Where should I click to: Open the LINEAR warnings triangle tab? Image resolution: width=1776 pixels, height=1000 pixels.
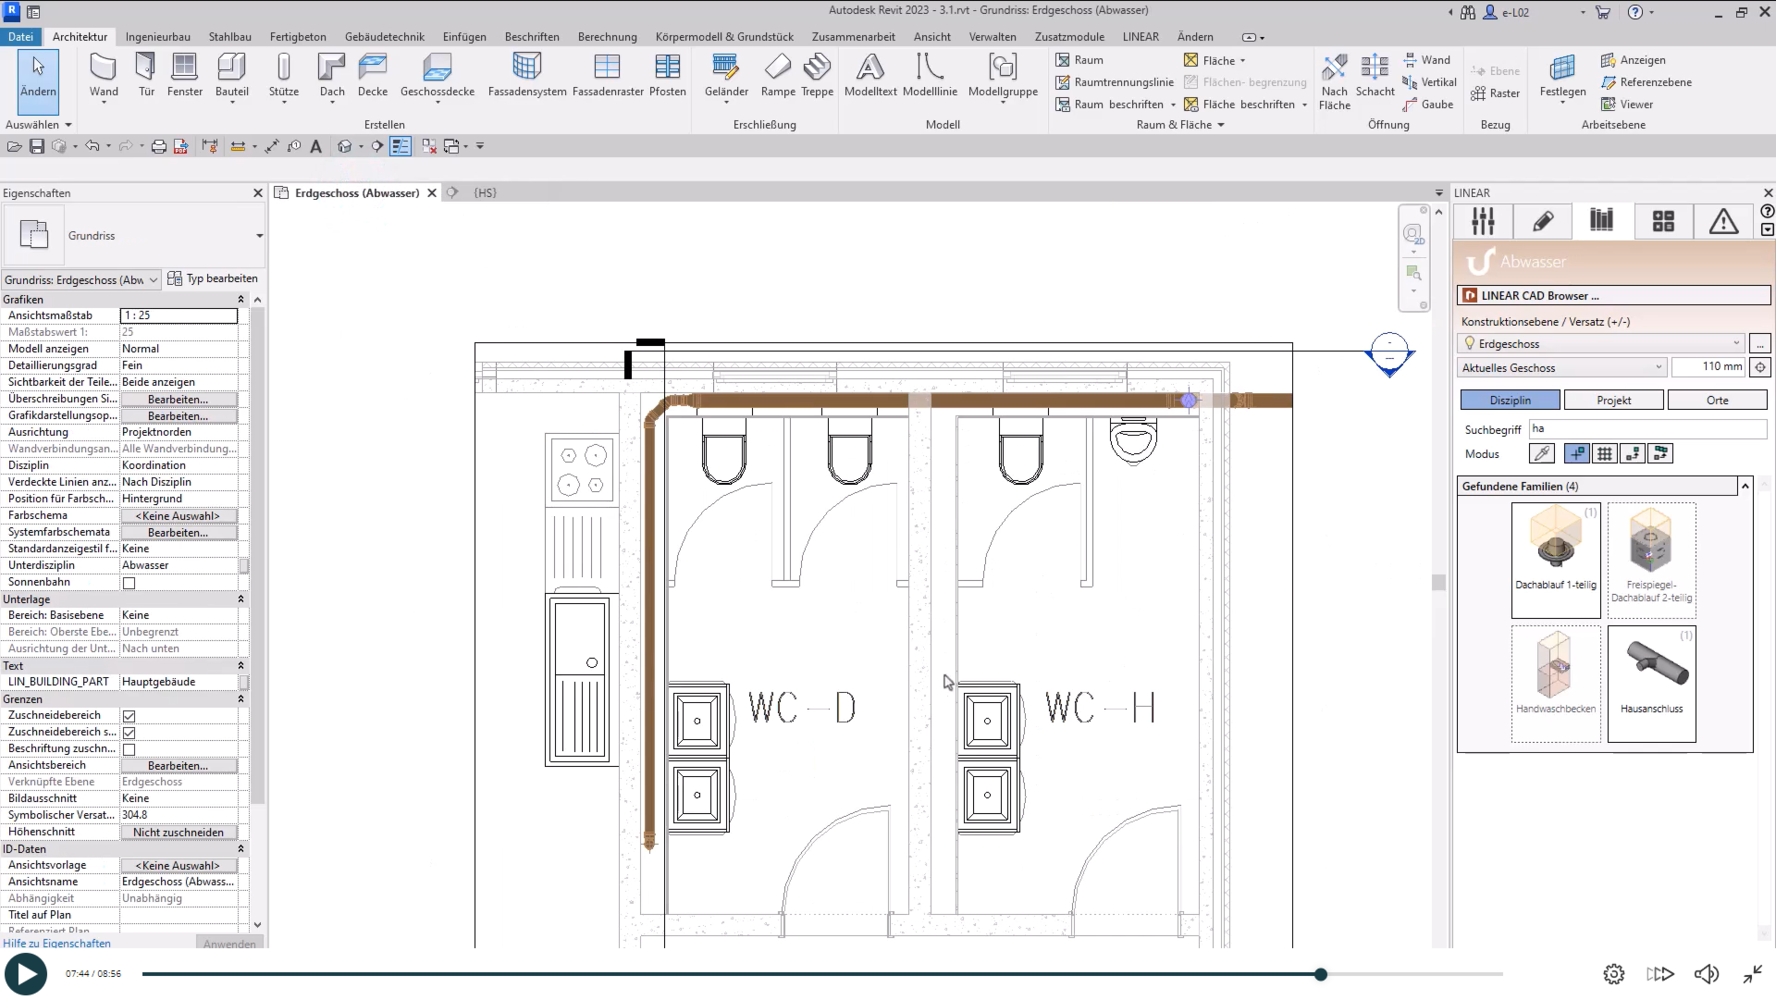point(1723,221)
